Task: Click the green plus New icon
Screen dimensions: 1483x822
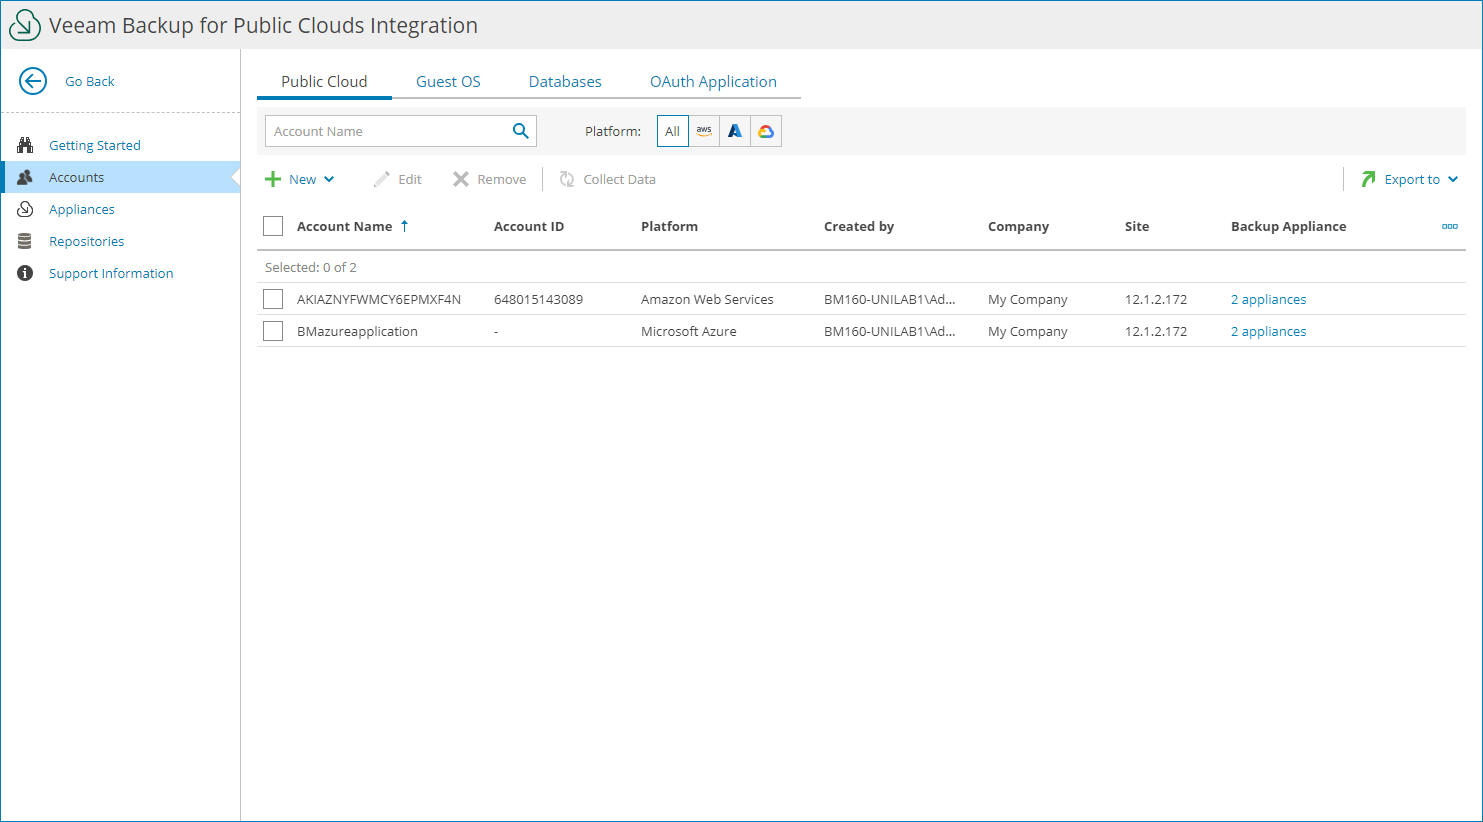Action: [272, 179]
